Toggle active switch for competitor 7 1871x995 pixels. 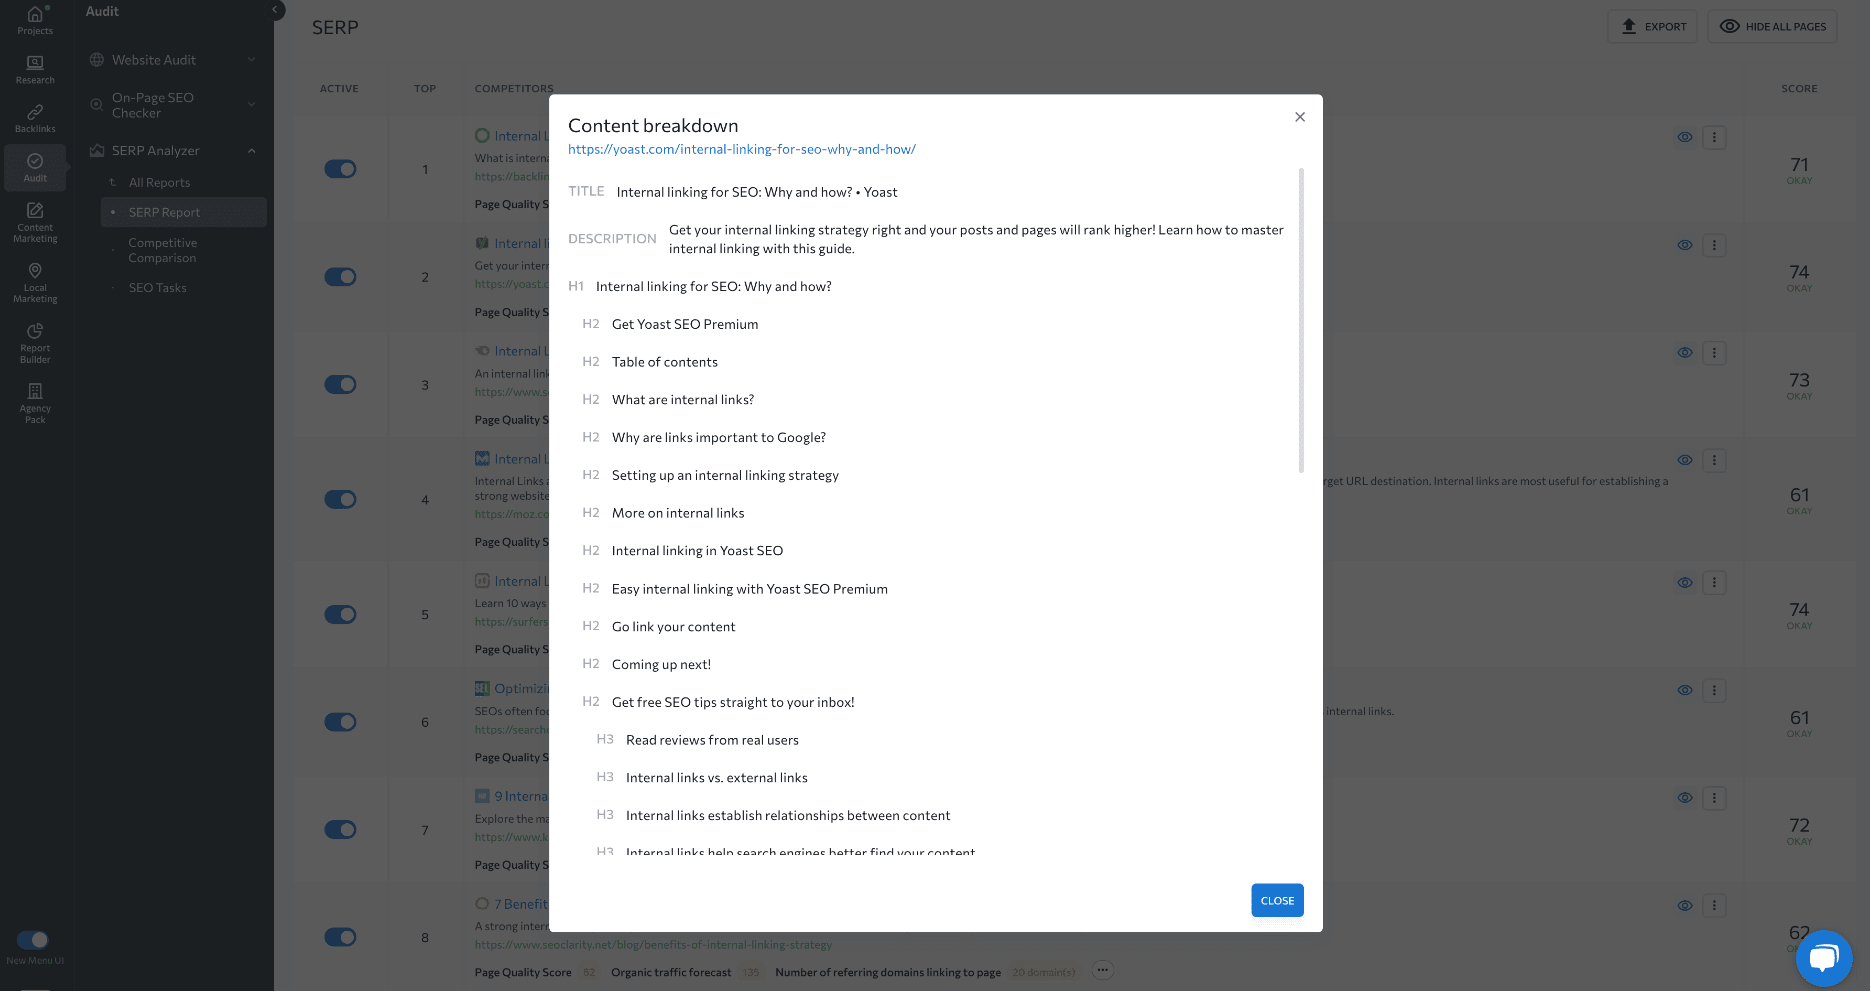(x=340, y=830)
